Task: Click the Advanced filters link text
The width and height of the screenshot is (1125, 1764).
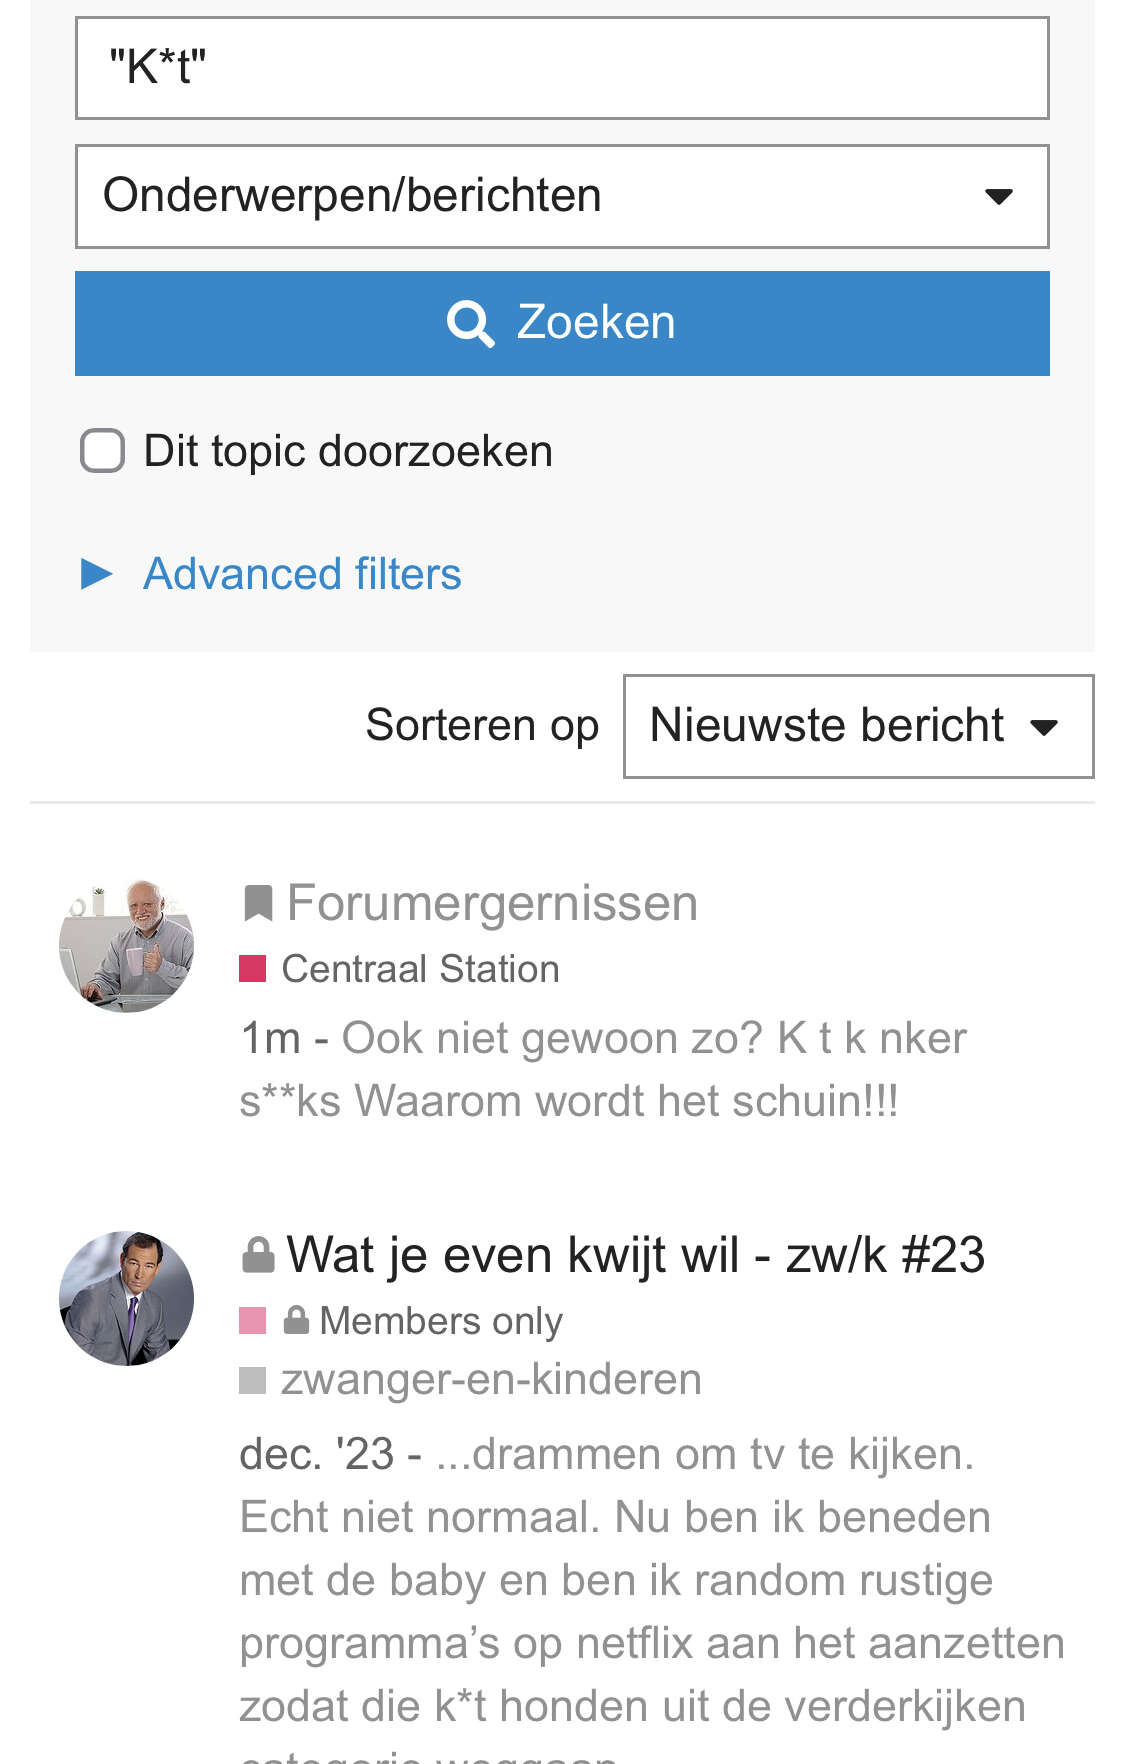Action: pyautogui.click(x=302, y=574)
